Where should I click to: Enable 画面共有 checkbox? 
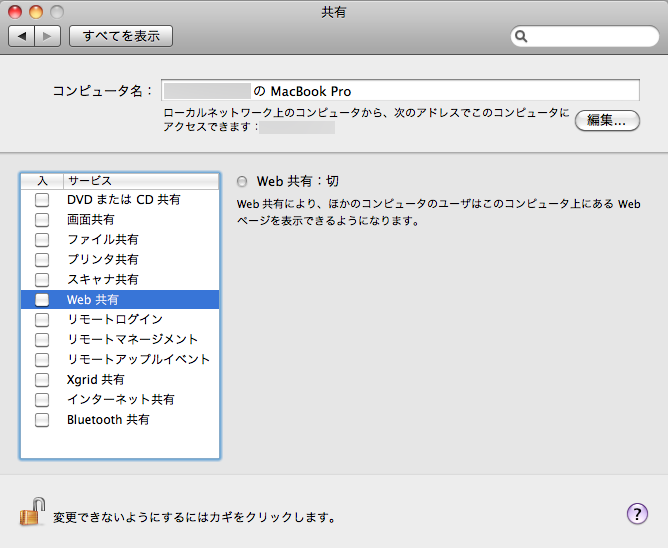click(42, 219)
